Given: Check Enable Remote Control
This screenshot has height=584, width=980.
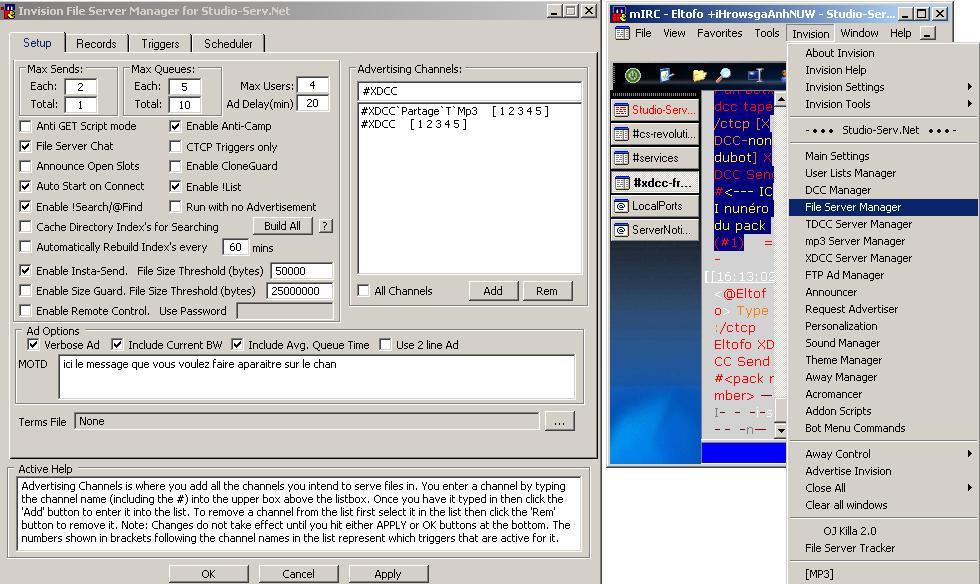Looking at the screenshot, I should tap(26, 311).
